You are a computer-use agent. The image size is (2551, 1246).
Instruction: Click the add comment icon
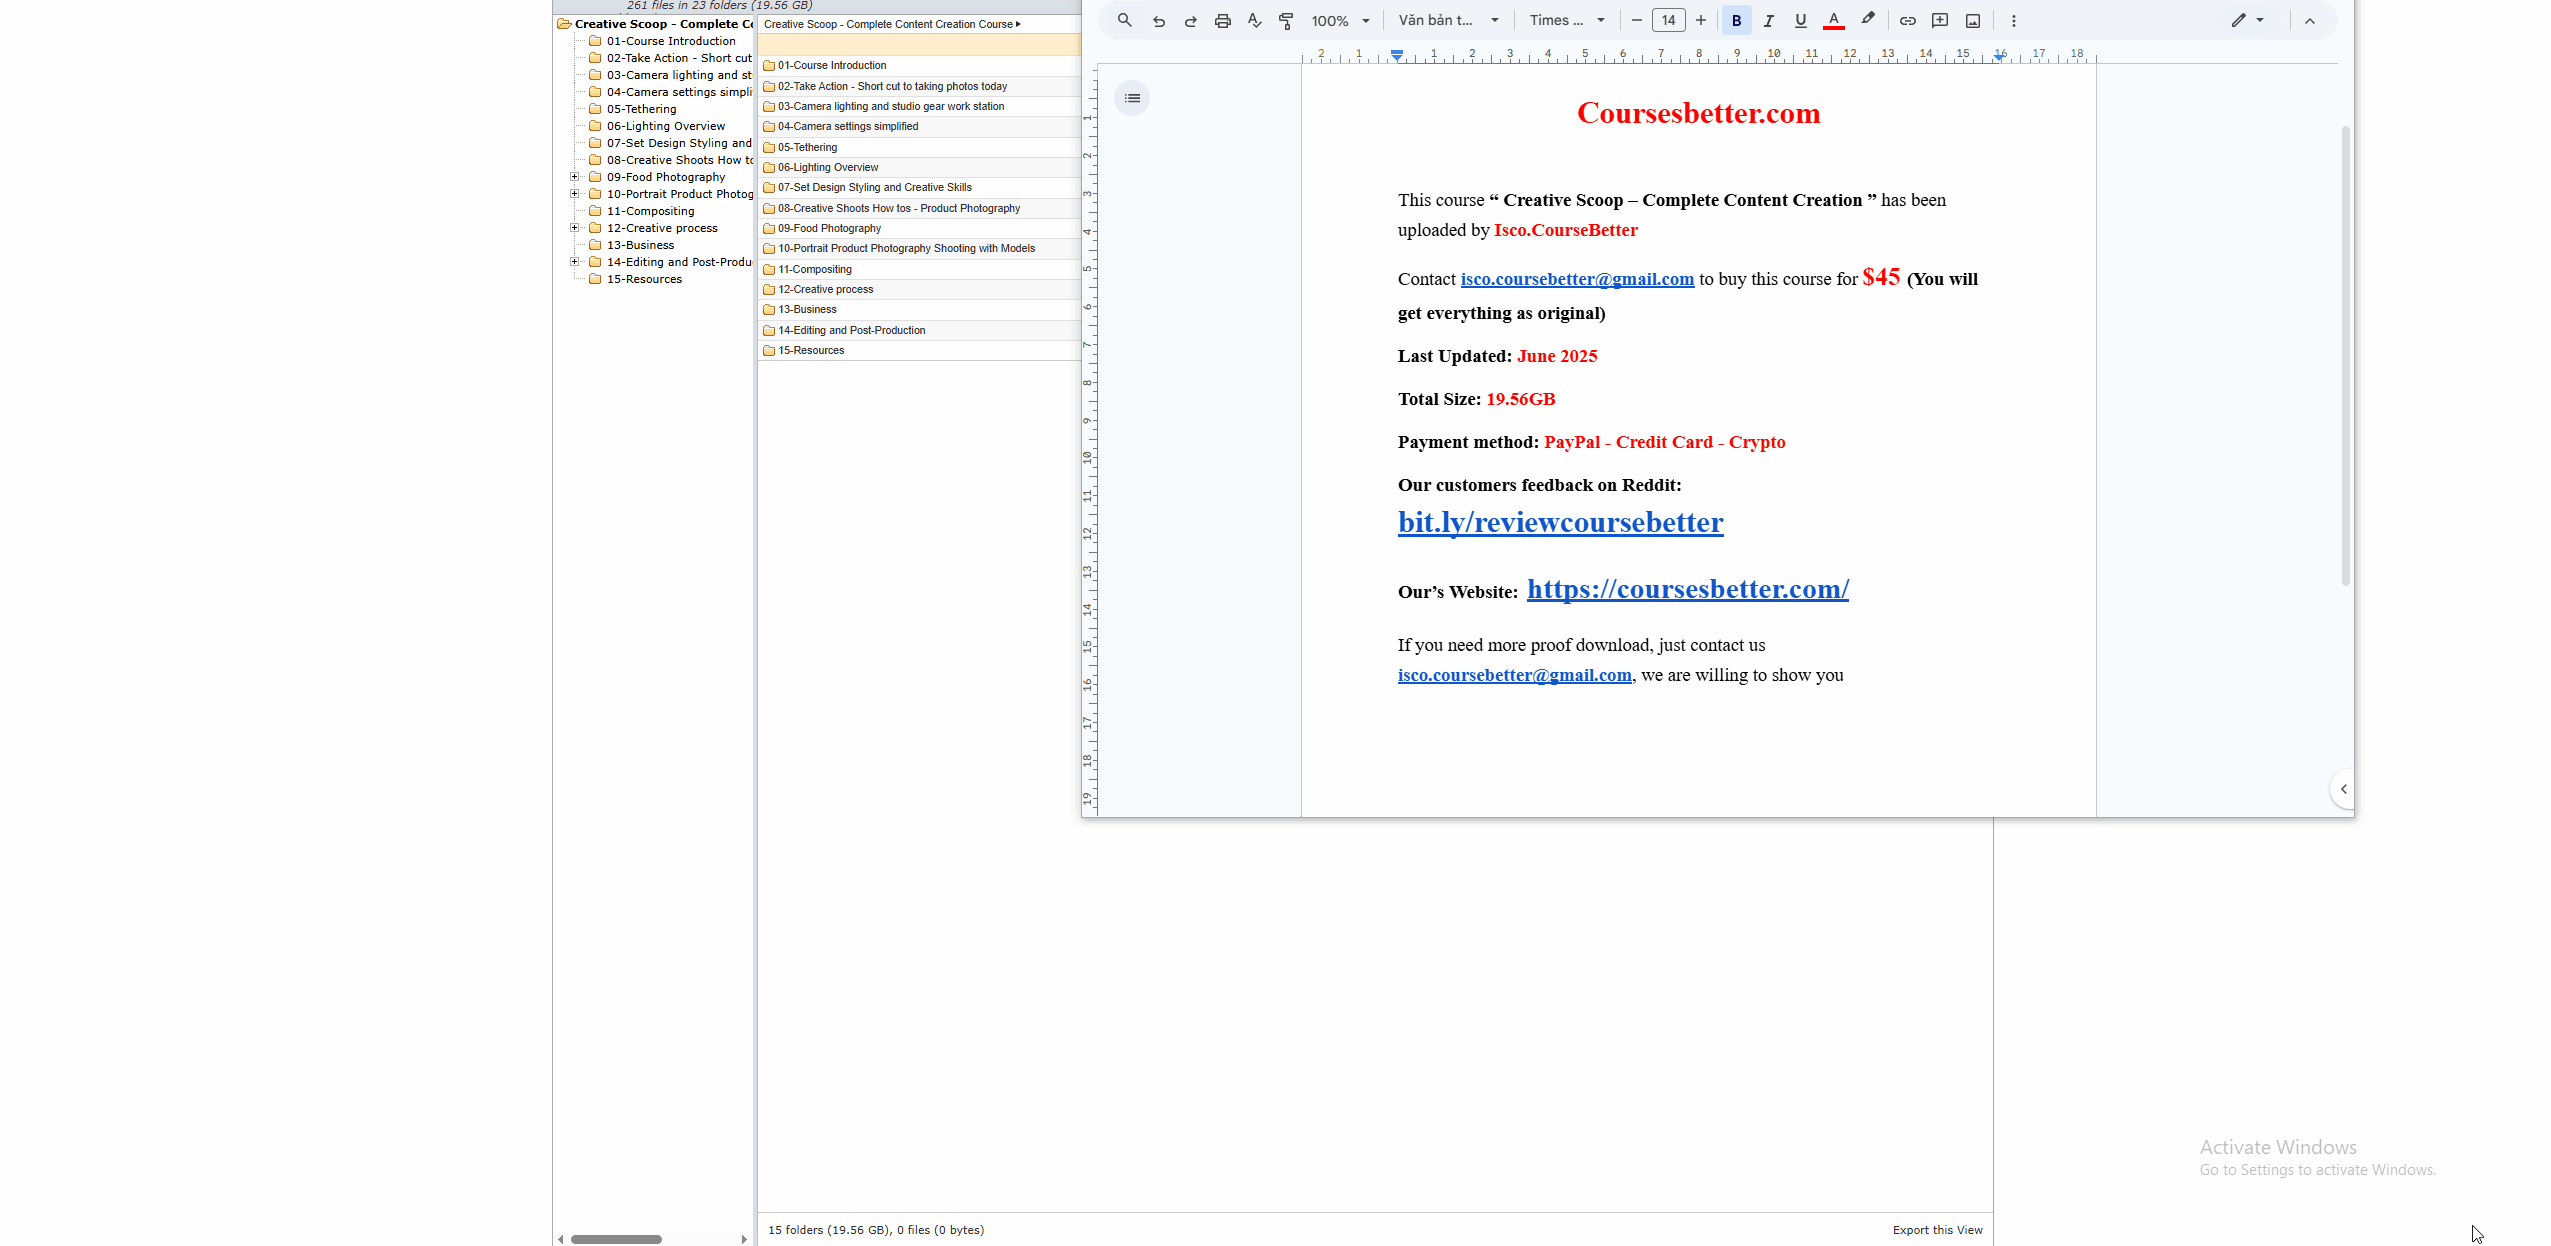tap(1940, 21)
